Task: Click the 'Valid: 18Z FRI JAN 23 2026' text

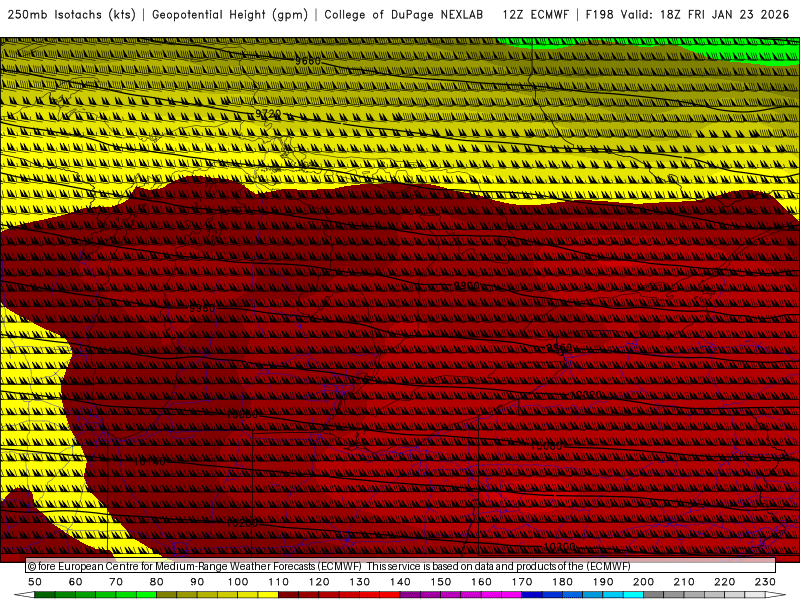Action: (705, 15)
